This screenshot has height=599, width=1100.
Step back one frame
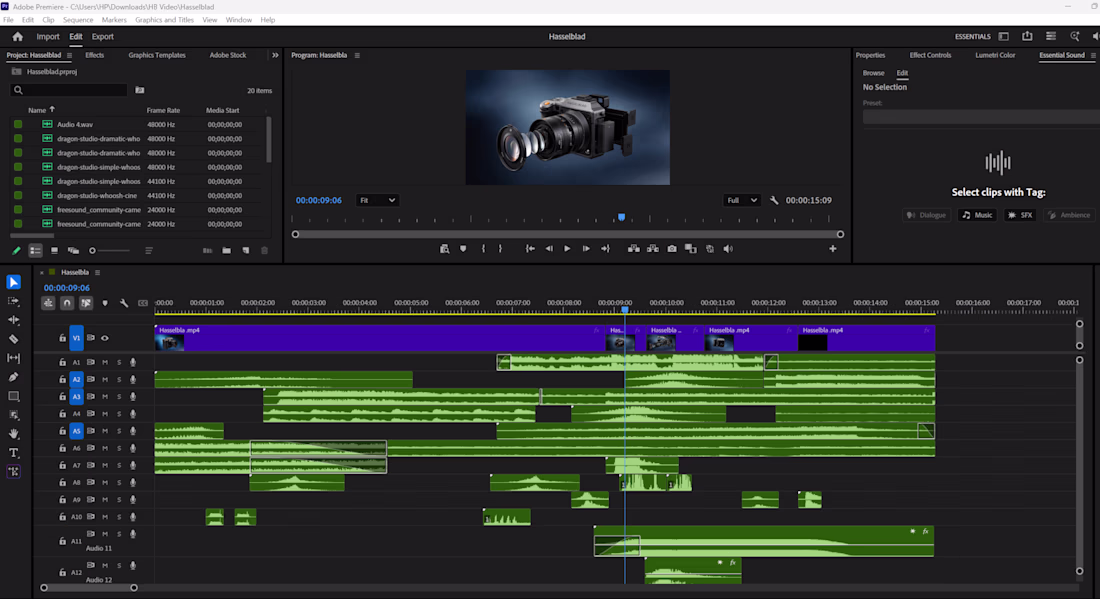549,249
